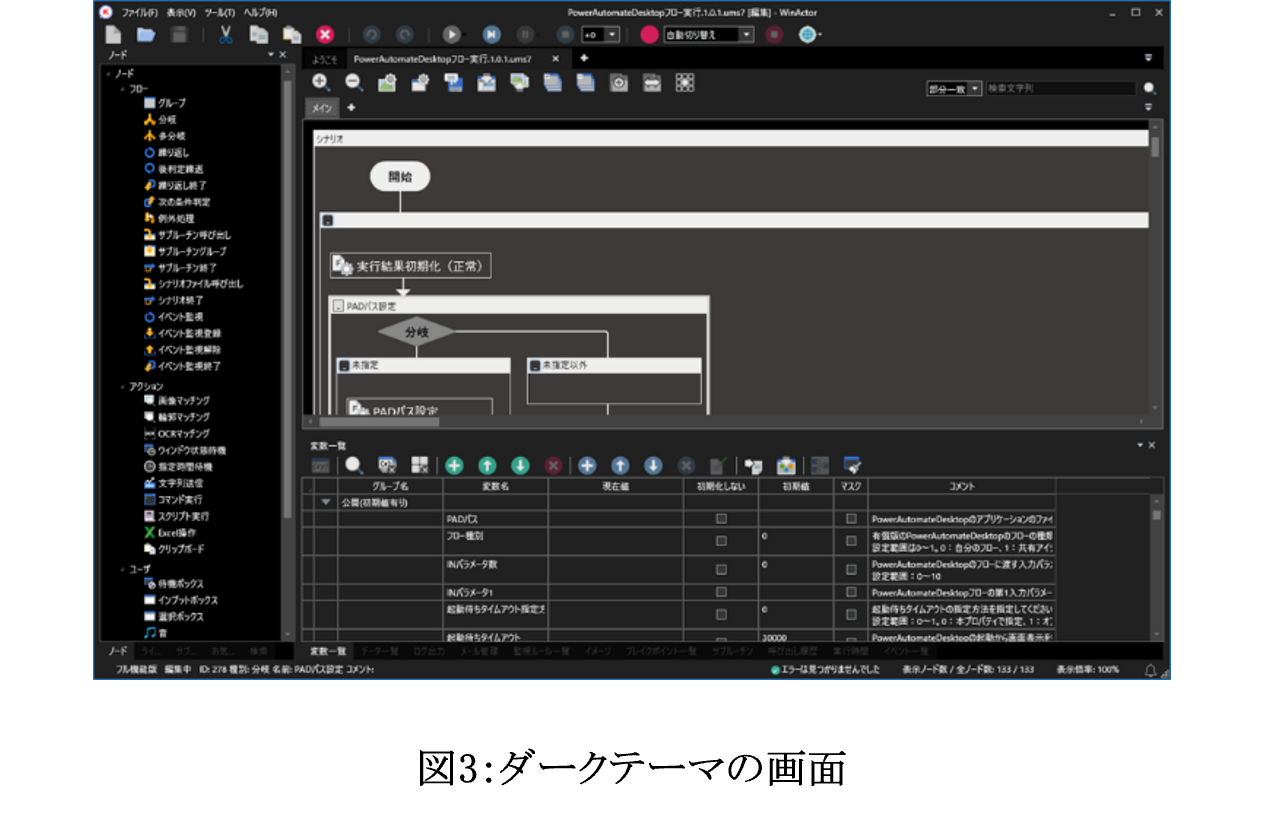
Task: Select the メイン scenario tab
Action: [322, 107]
